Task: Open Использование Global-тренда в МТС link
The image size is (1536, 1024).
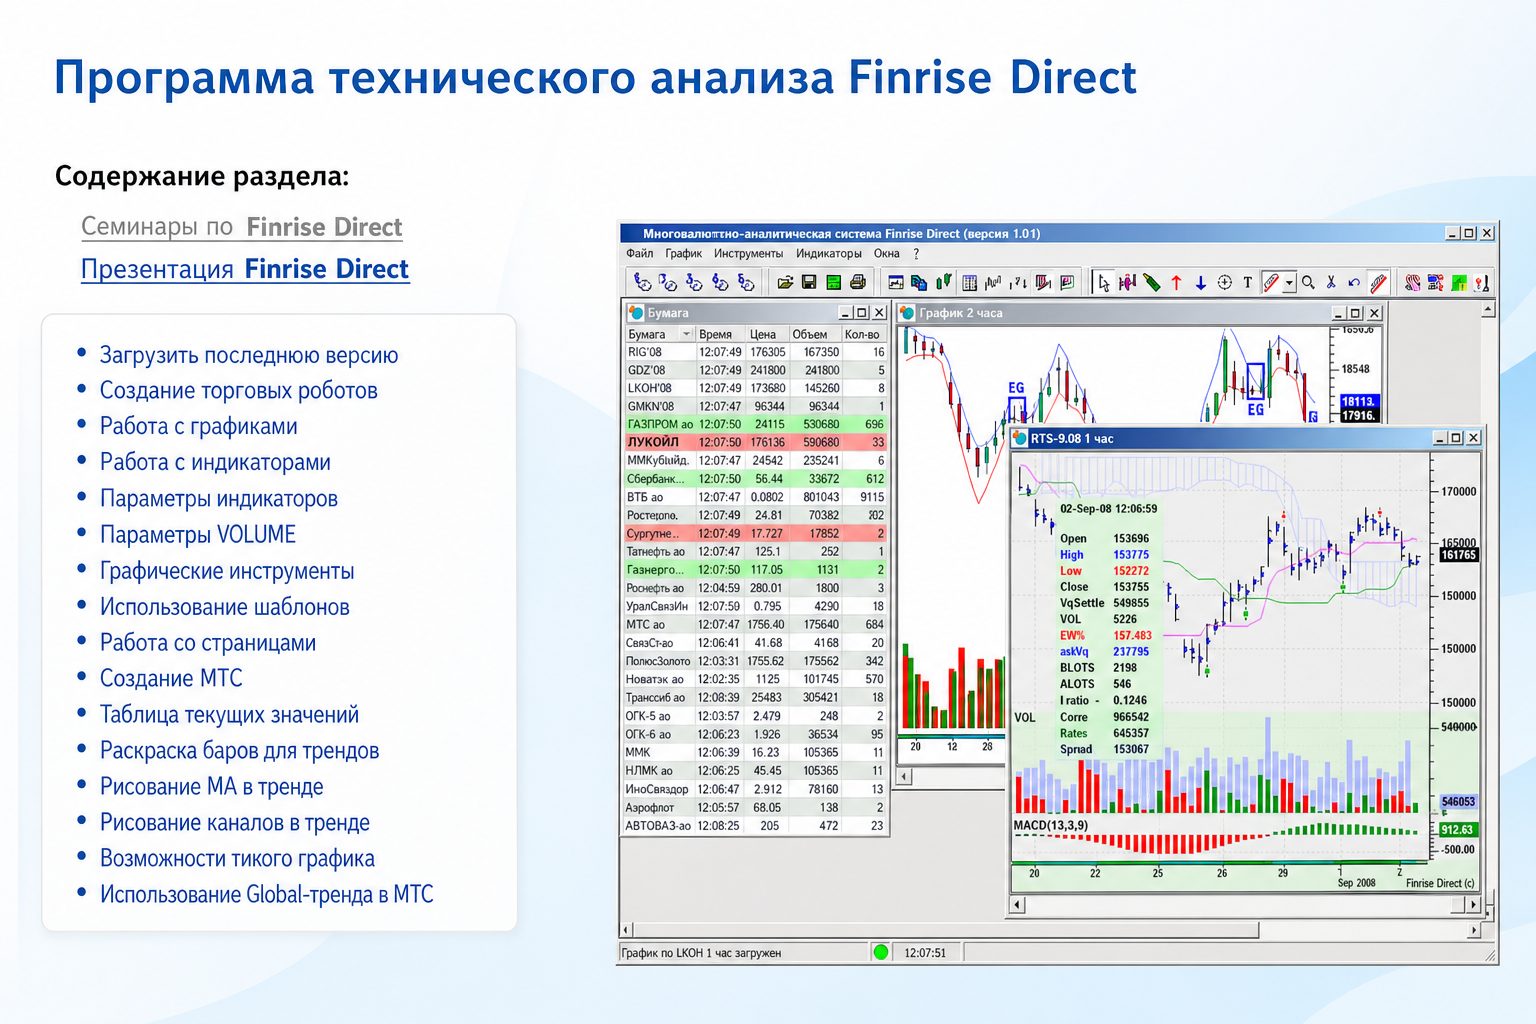Action: (x=266, y=895)
